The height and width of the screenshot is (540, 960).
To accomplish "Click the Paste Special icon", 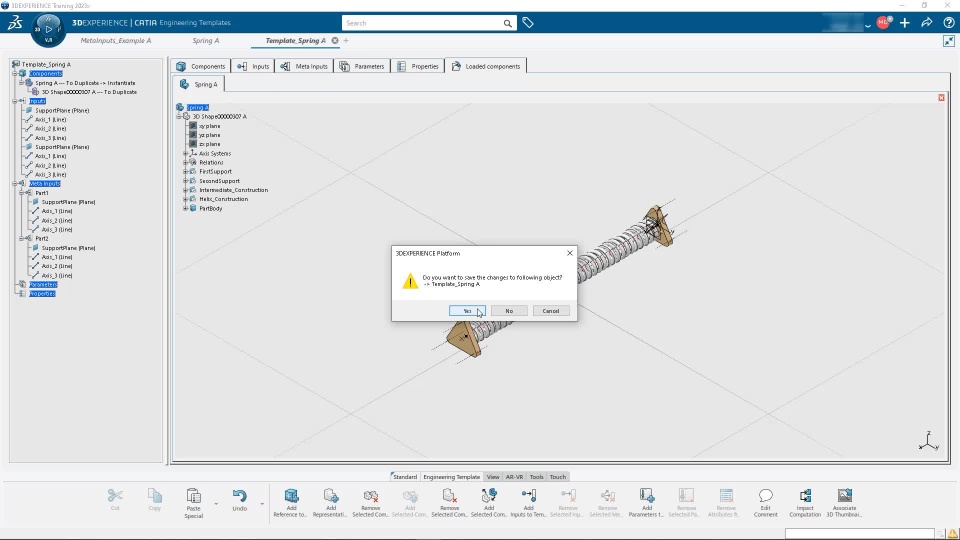I will pos(193,495).
